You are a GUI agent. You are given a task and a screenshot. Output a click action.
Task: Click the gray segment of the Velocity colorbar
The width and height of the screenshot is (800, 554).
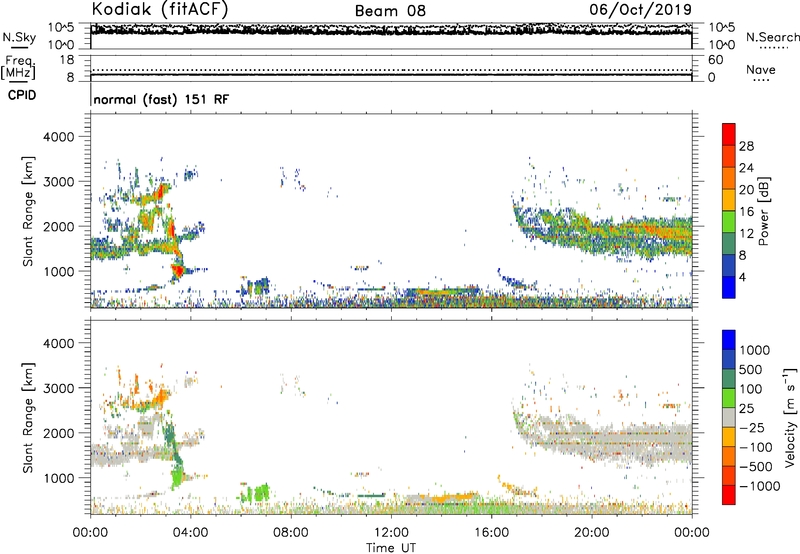(x=729, y=417)
